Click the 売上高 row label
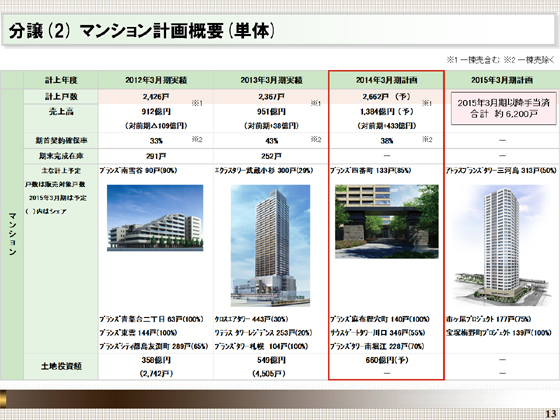560x420 pixels. pos(61,112)
